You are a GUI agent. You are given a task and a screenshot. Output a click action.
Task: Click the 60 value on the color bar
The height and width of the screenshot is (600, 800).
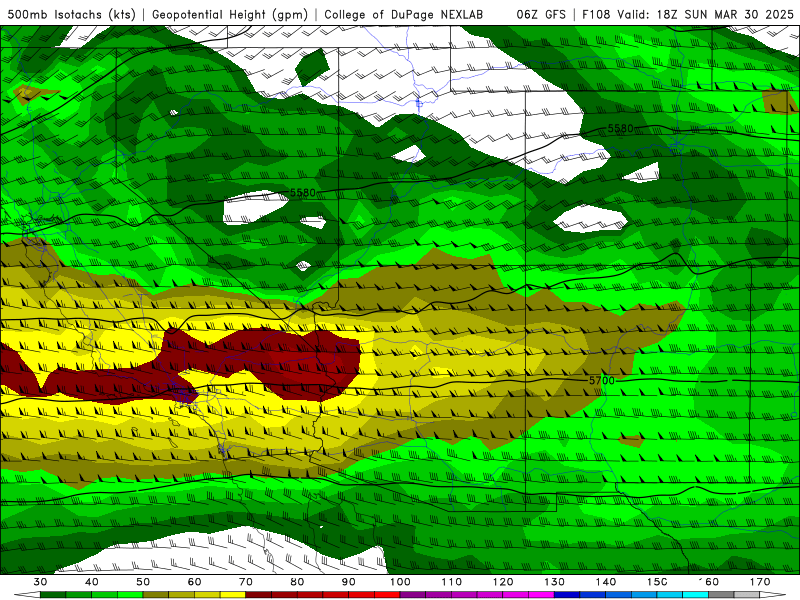194,582
